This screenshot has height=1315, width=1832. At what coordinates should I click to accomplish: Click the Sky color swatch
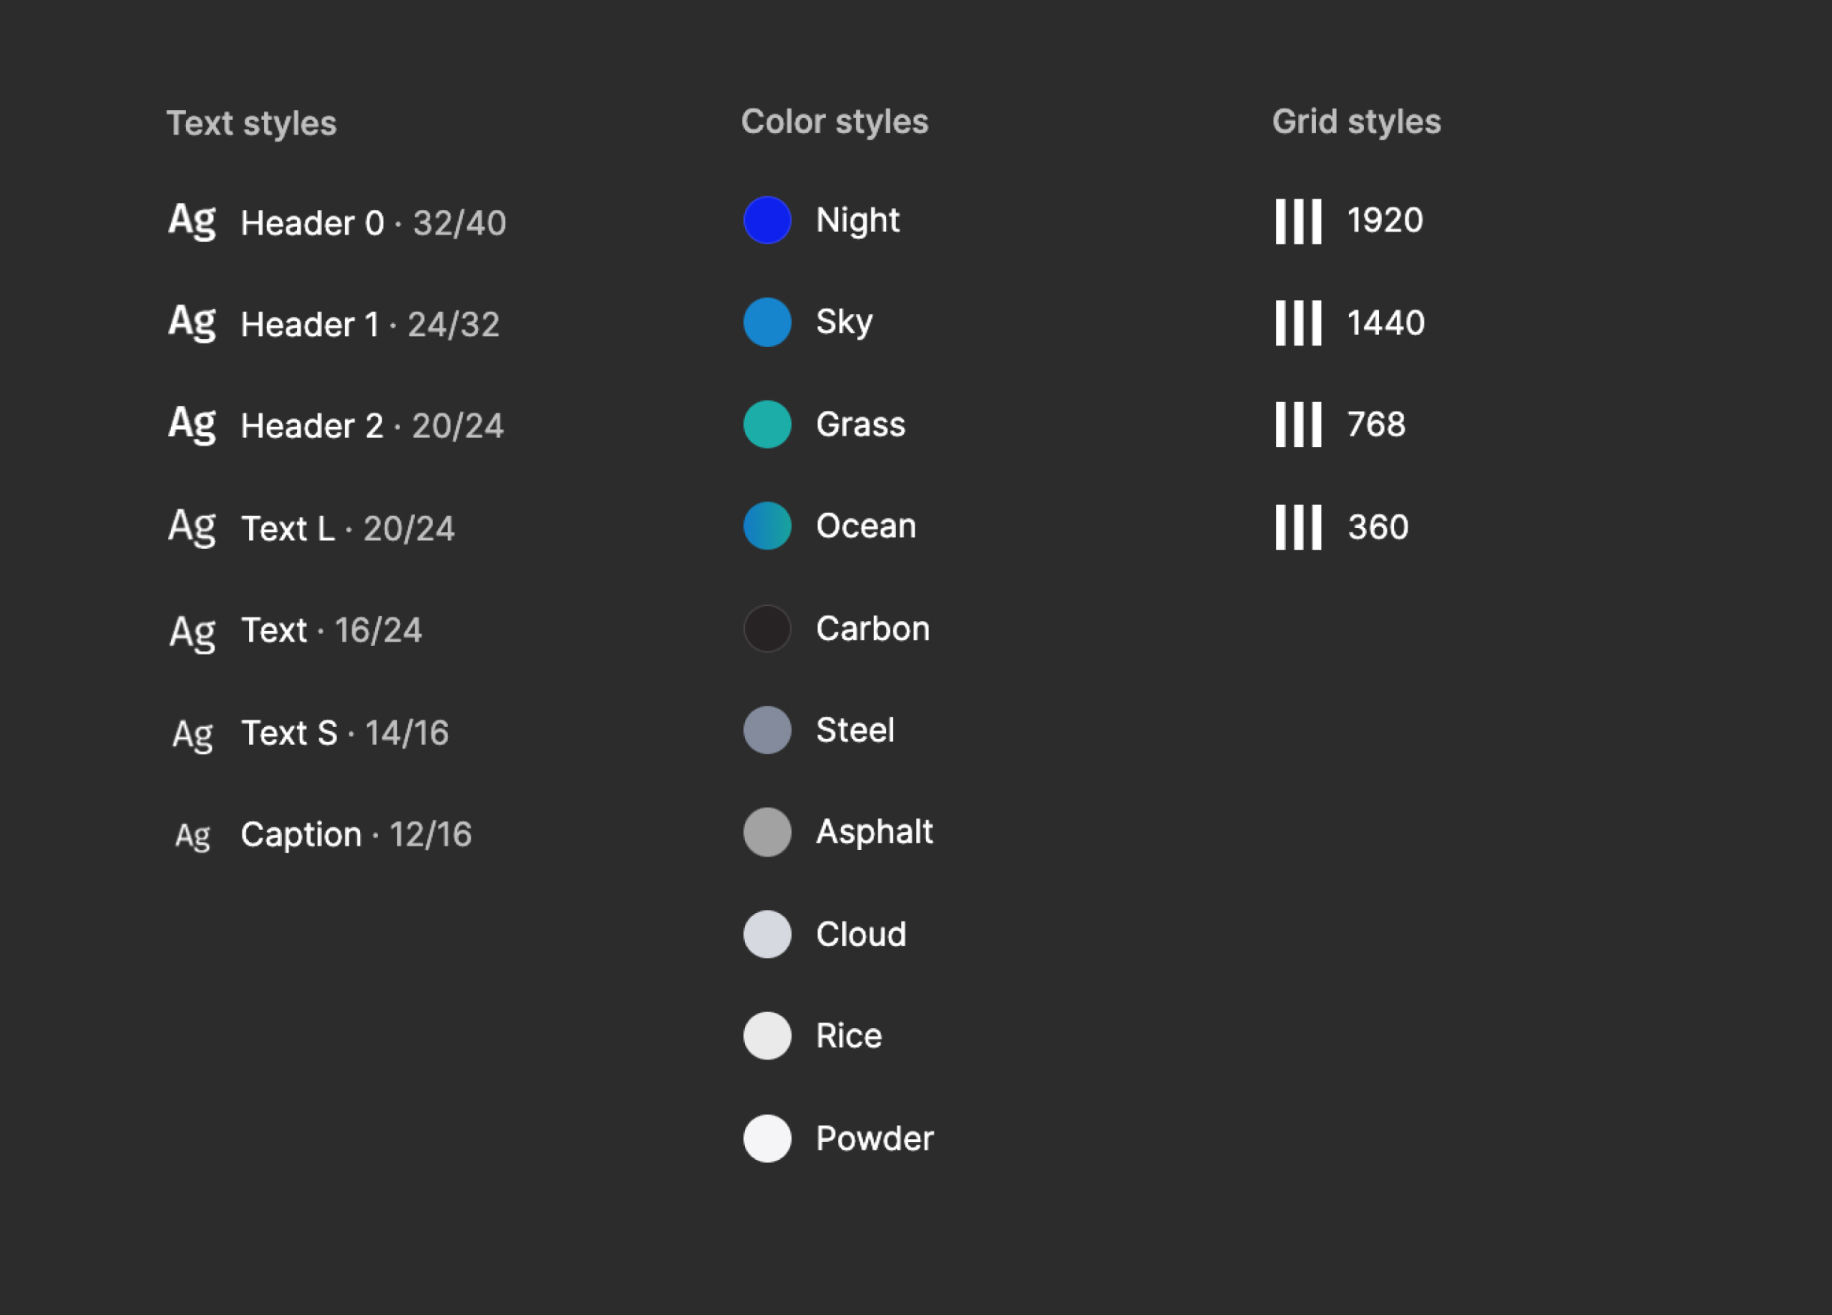click(x=767, y=322)
